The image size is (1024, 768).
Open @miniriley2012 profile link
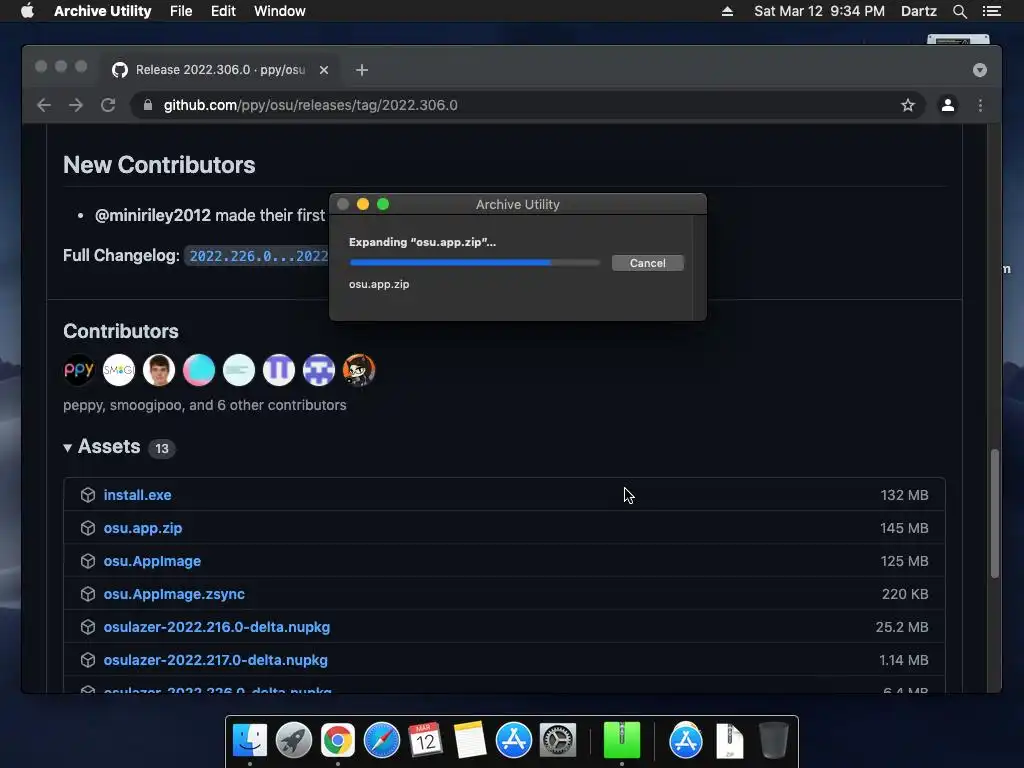click(x=152, y=216)
